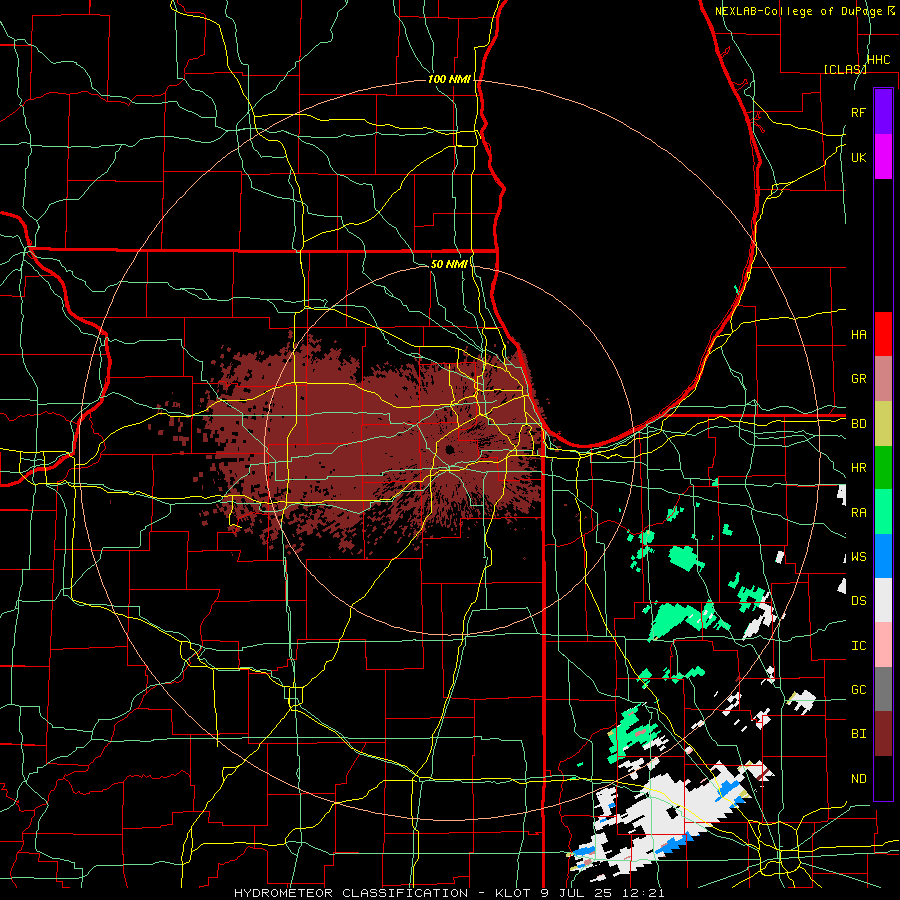Click the ND black legend color swatch

883,778
